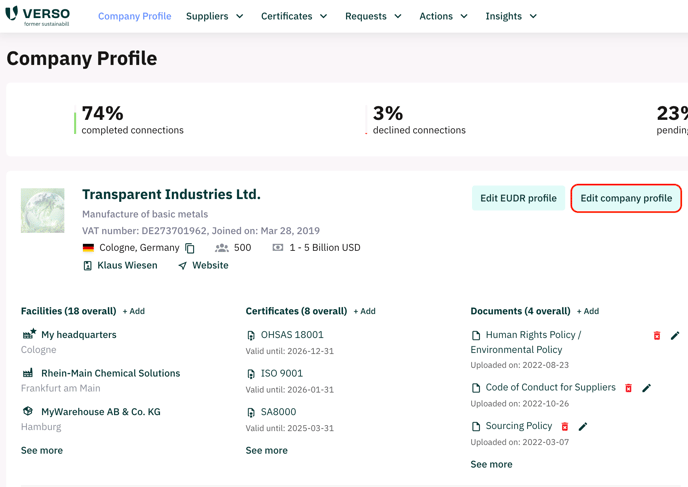Screen dimensions: 688x487
Task: Click the 74% completed connections stat
Action: (129, 119)
